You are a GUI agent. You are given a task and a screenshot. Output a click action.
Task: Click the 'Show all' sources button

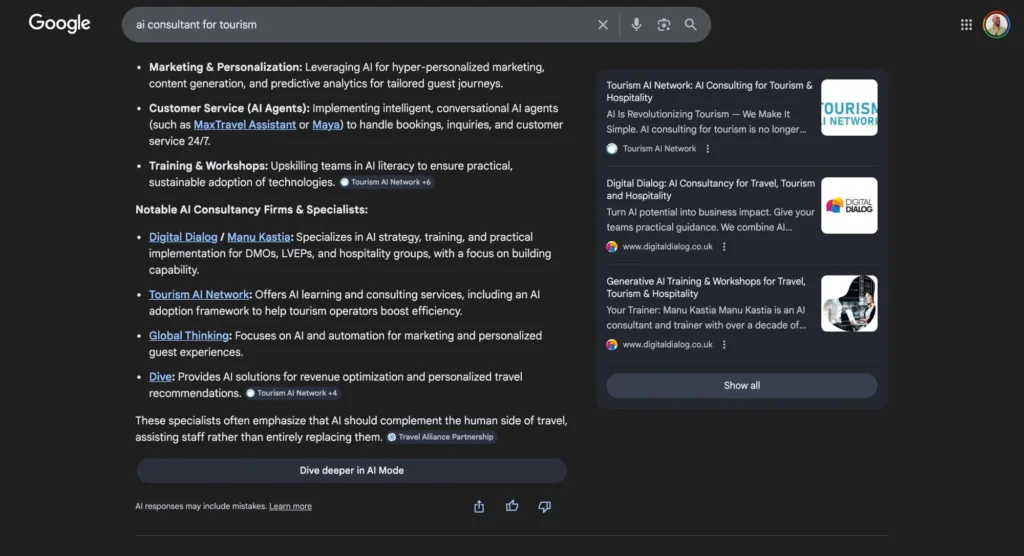pos(742,385)
